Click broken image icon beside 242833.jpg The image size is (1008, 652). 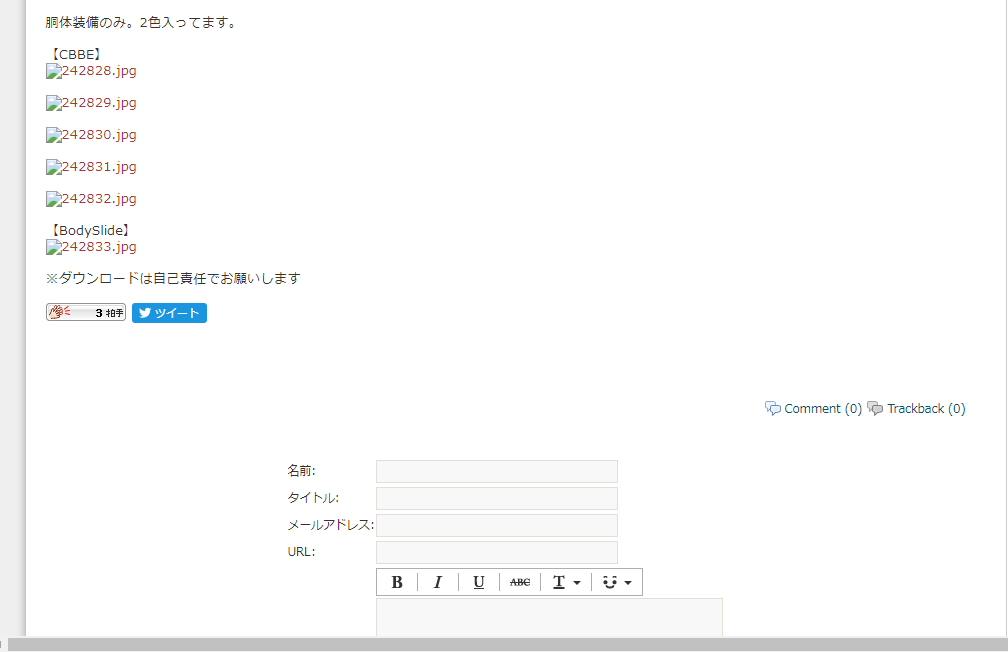pos(53,248)
